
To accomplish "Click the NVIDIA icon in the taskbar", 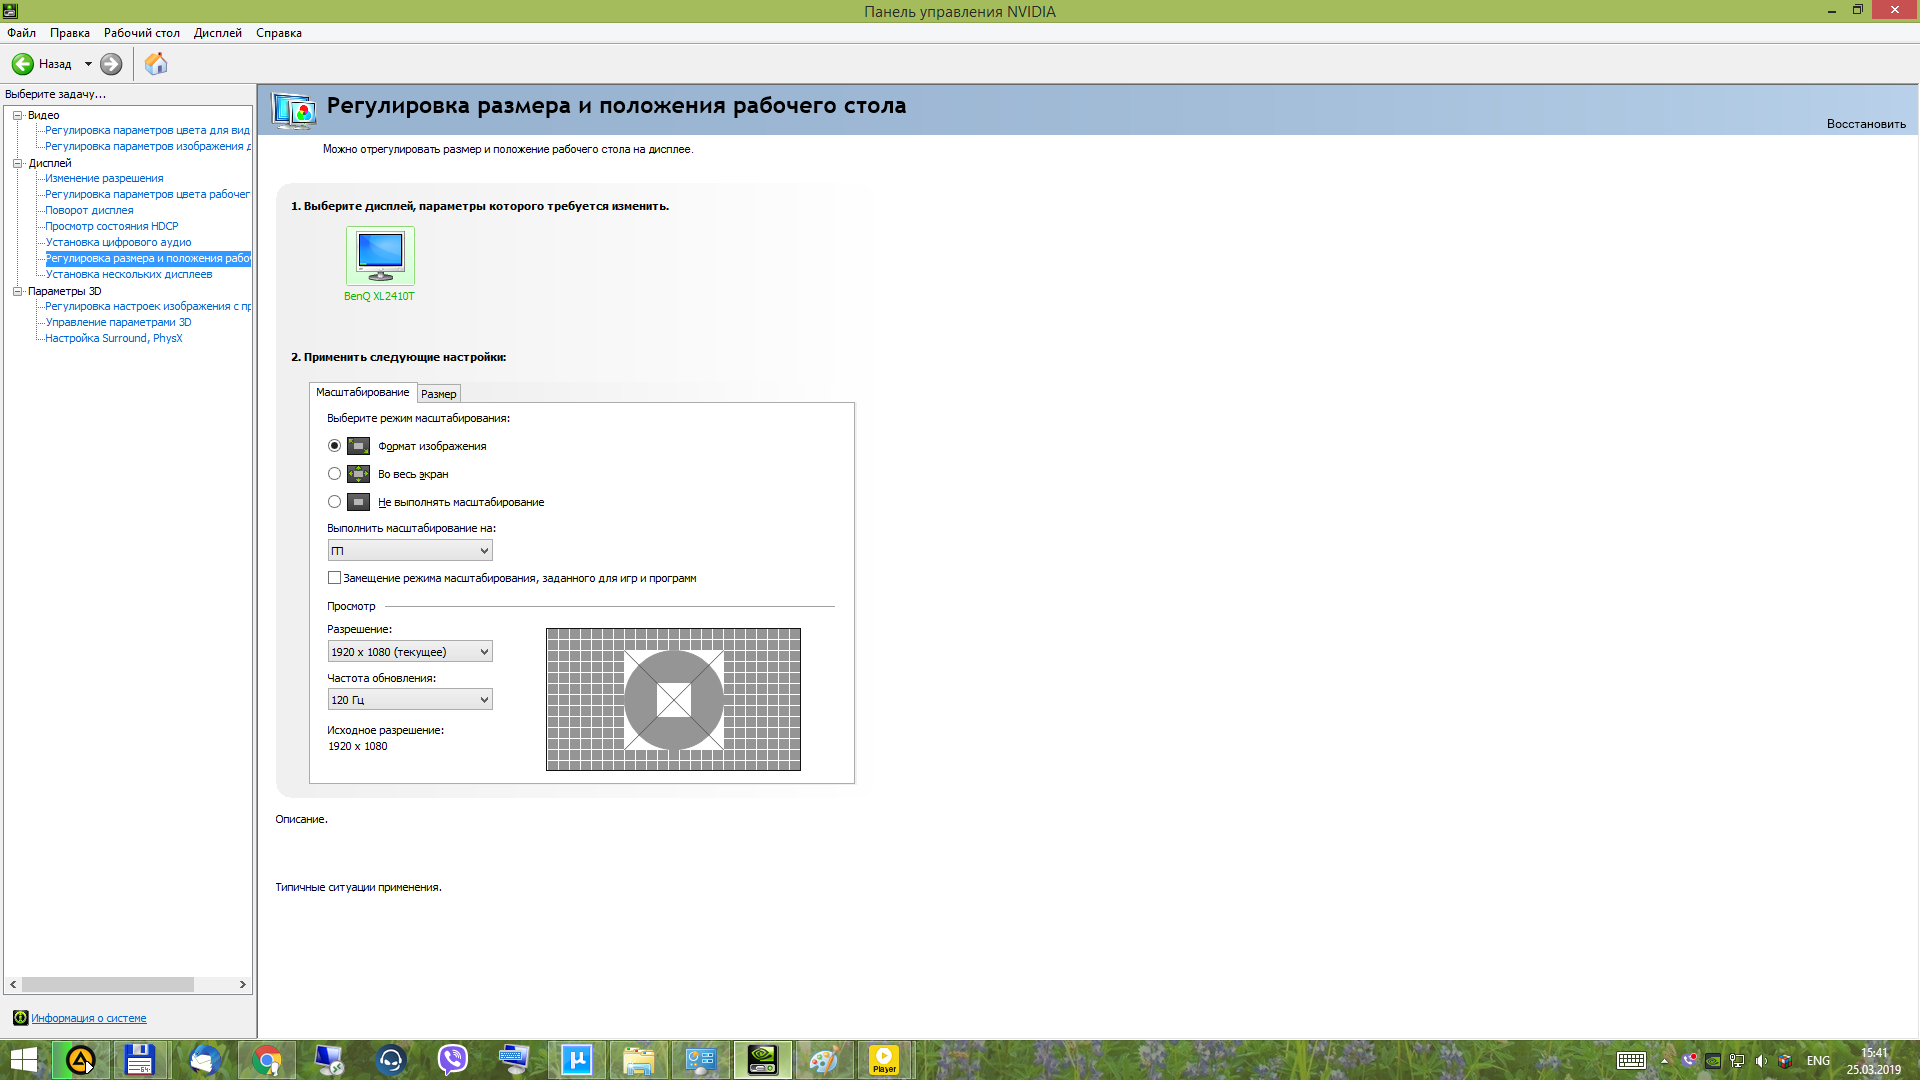I will click(763, 1060).
